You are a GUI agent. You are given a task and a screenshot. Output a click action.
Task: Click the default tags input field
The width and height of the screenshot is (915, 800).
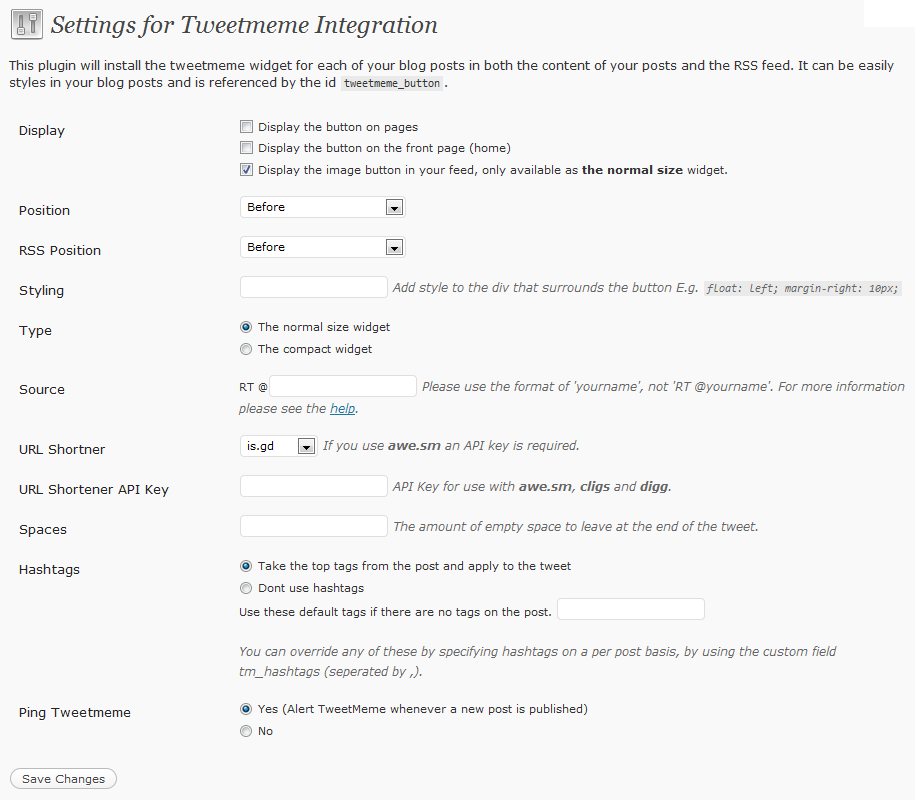[631, 609]
